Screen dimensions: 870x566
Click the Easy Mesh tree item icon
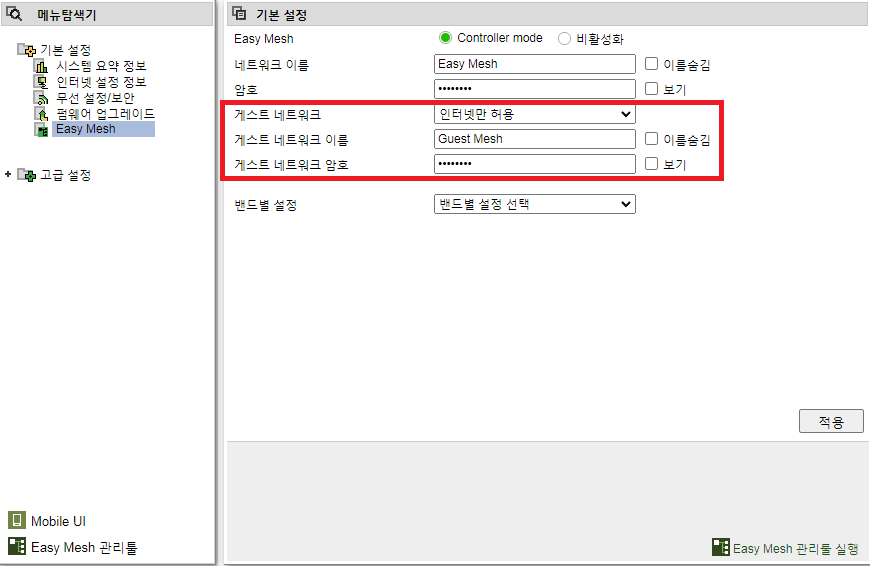tap(42, 130)
